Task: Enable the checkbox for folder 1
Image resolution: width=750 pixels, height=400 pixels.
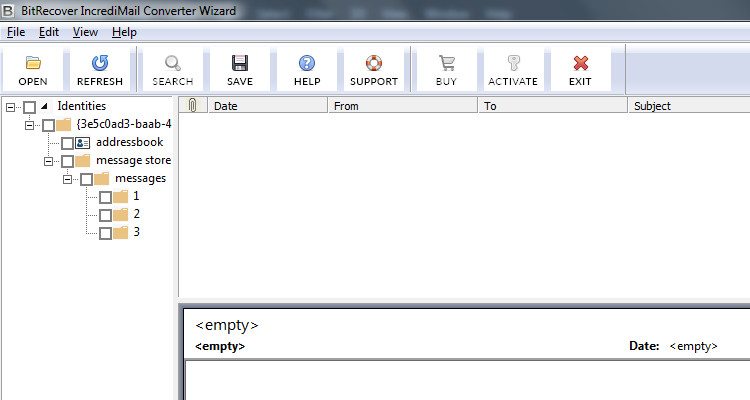Action: [105, 197]
